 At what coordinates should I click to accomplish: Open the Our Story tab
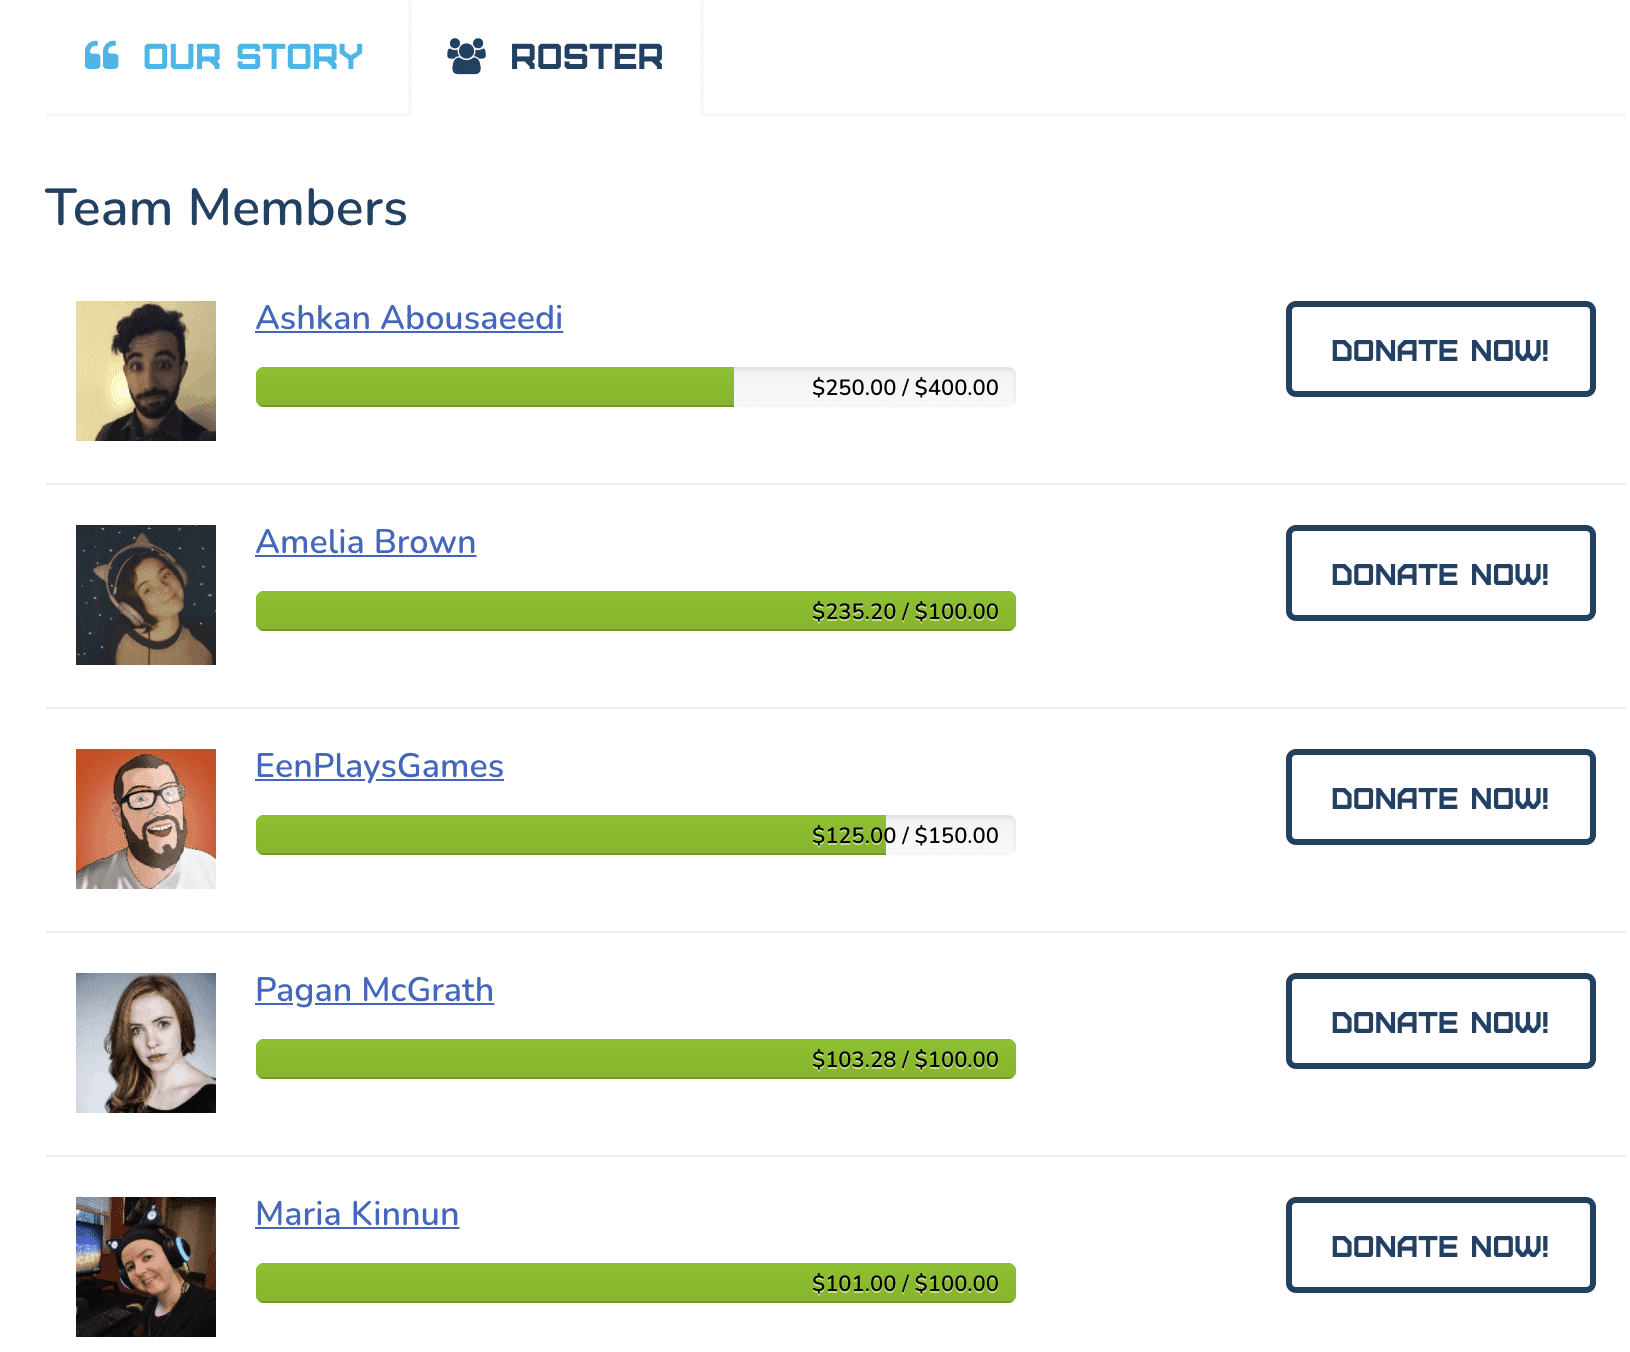252,57
